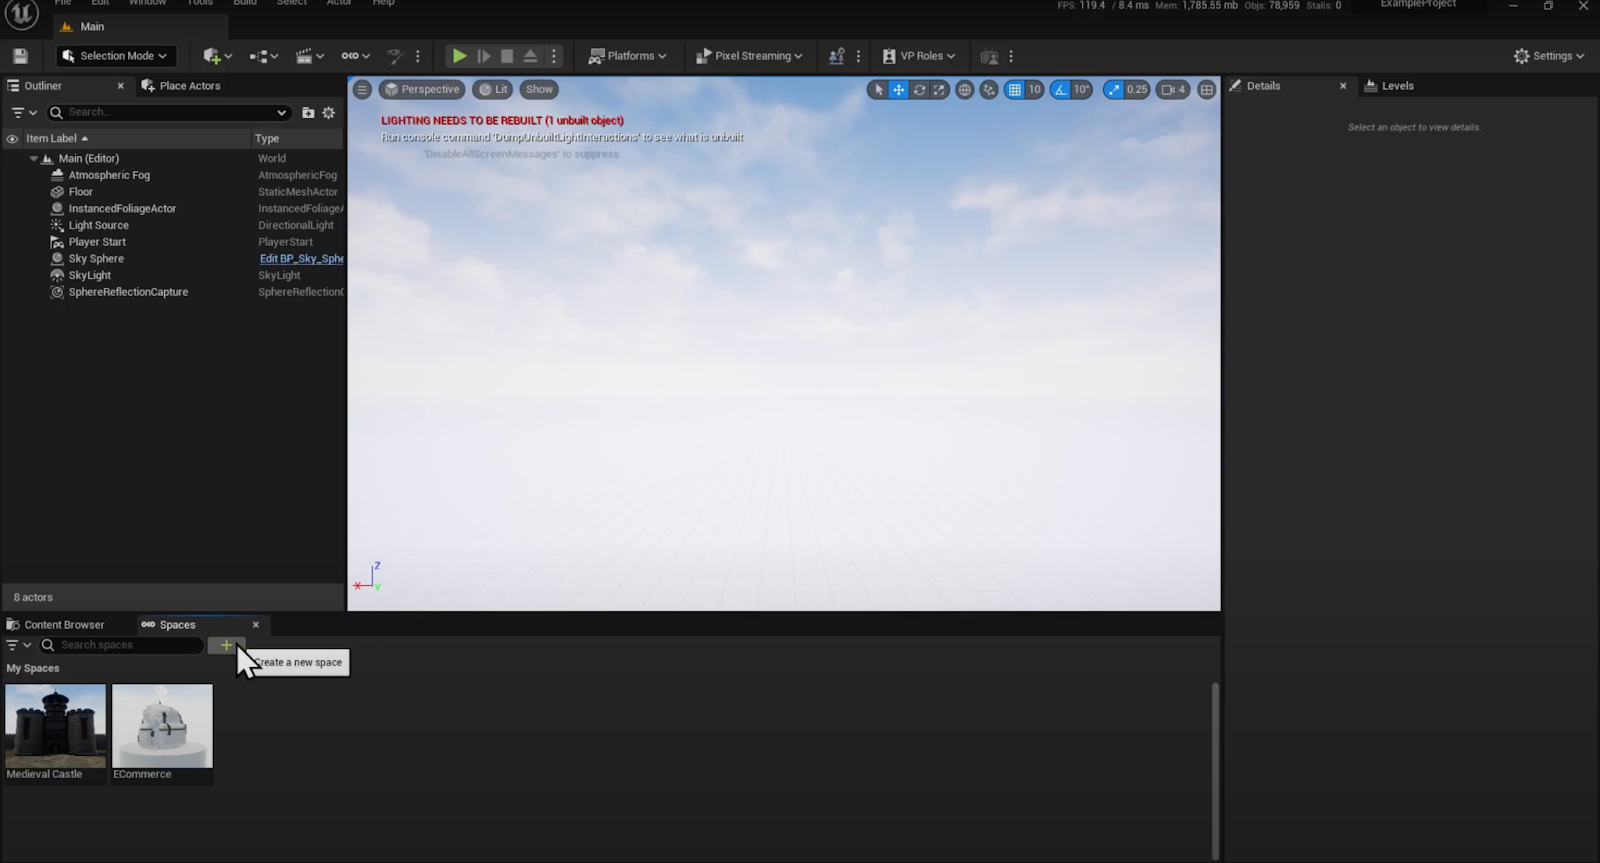
Task: Click the Play button in the toolbar
Action: (459, 56)
